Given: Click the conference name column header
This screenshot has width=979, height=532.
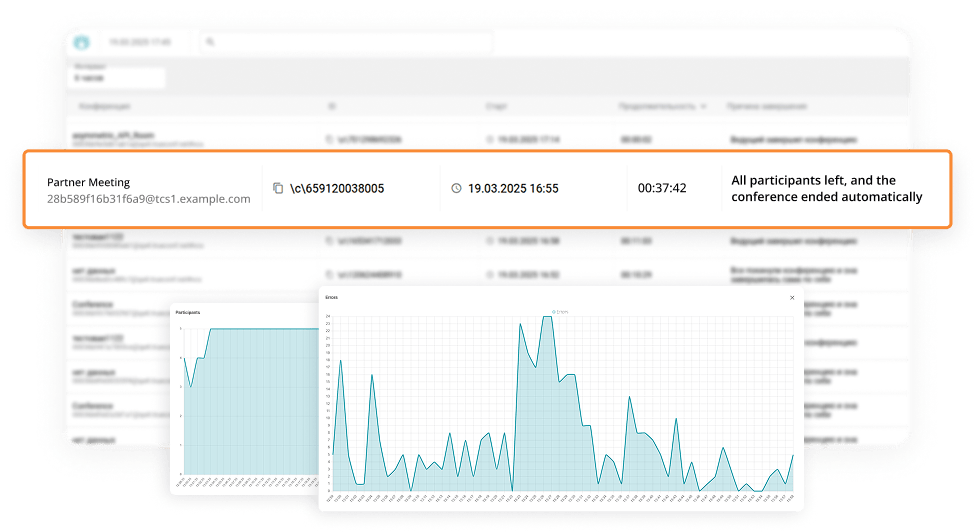Looking at the screenshot, I should (102, 106).
